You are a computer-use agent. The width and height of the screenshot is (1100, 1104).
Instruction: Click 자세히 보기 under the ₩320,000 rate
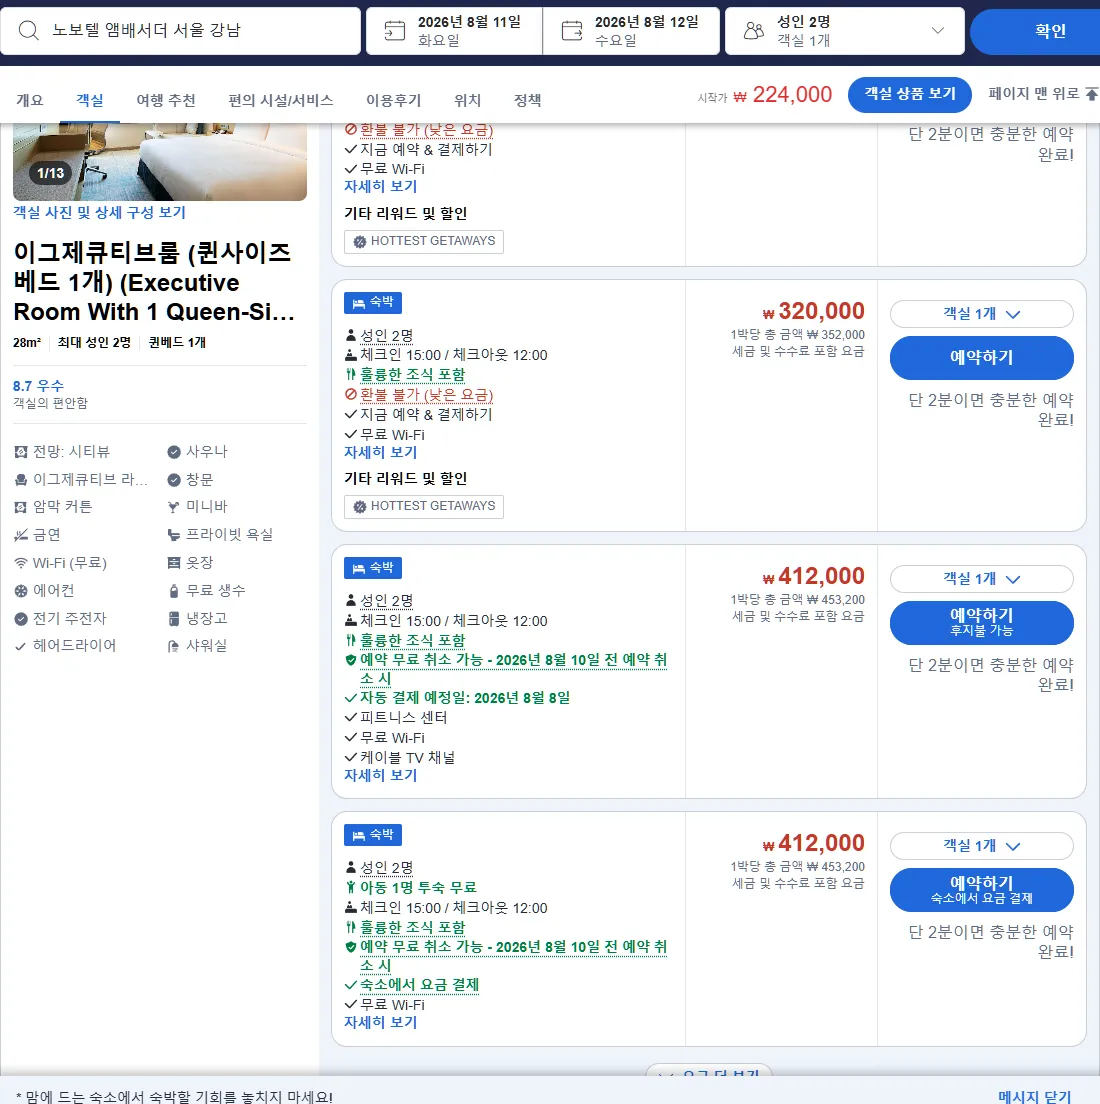click(380, 453)
